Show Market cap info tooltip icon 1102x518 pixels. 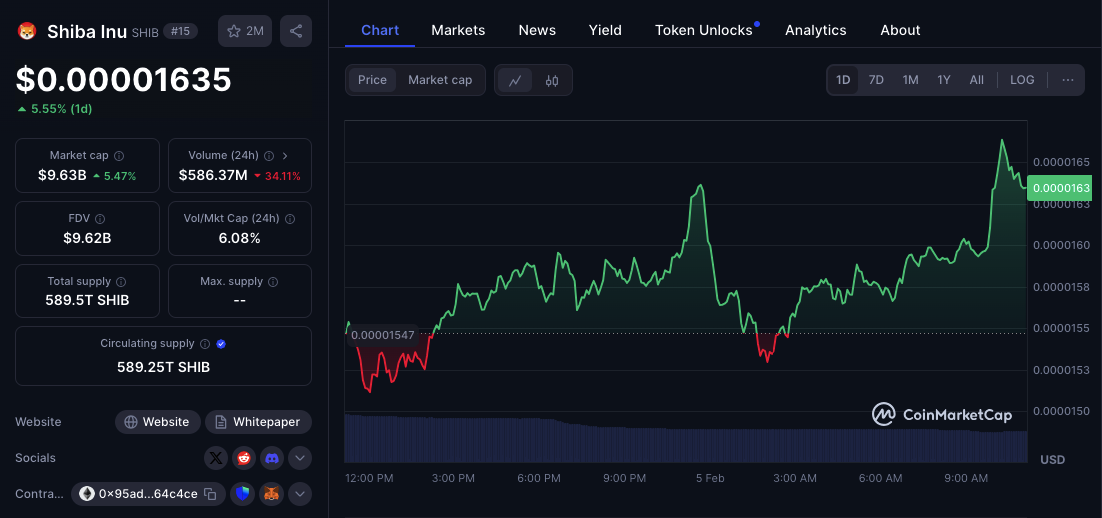click(x=119, y=155)
